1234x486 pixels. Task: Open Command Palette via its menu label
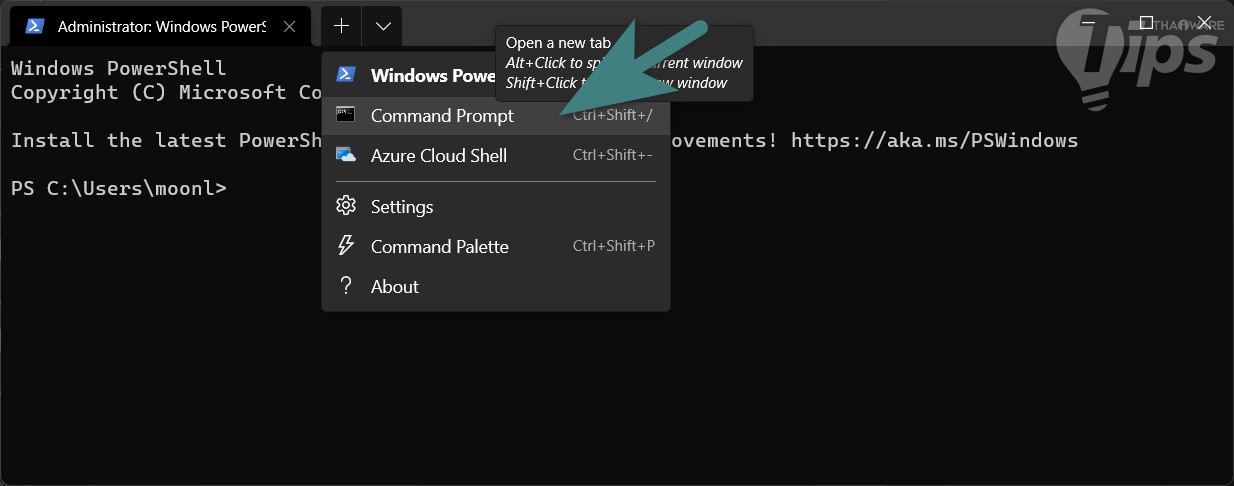pyautogui.click(x=439, y=246)
